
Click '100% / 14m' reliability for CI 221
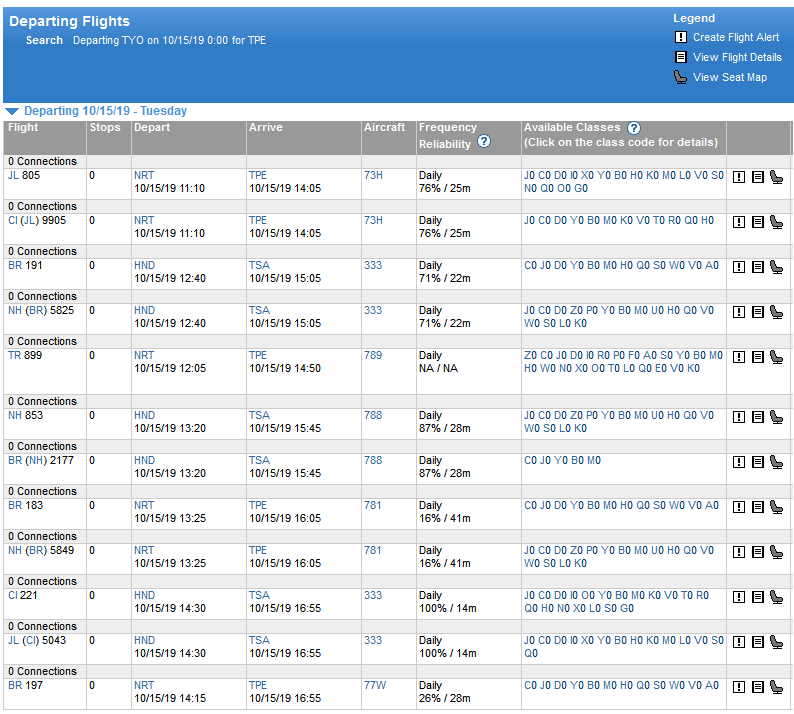[x=448, y=609]
